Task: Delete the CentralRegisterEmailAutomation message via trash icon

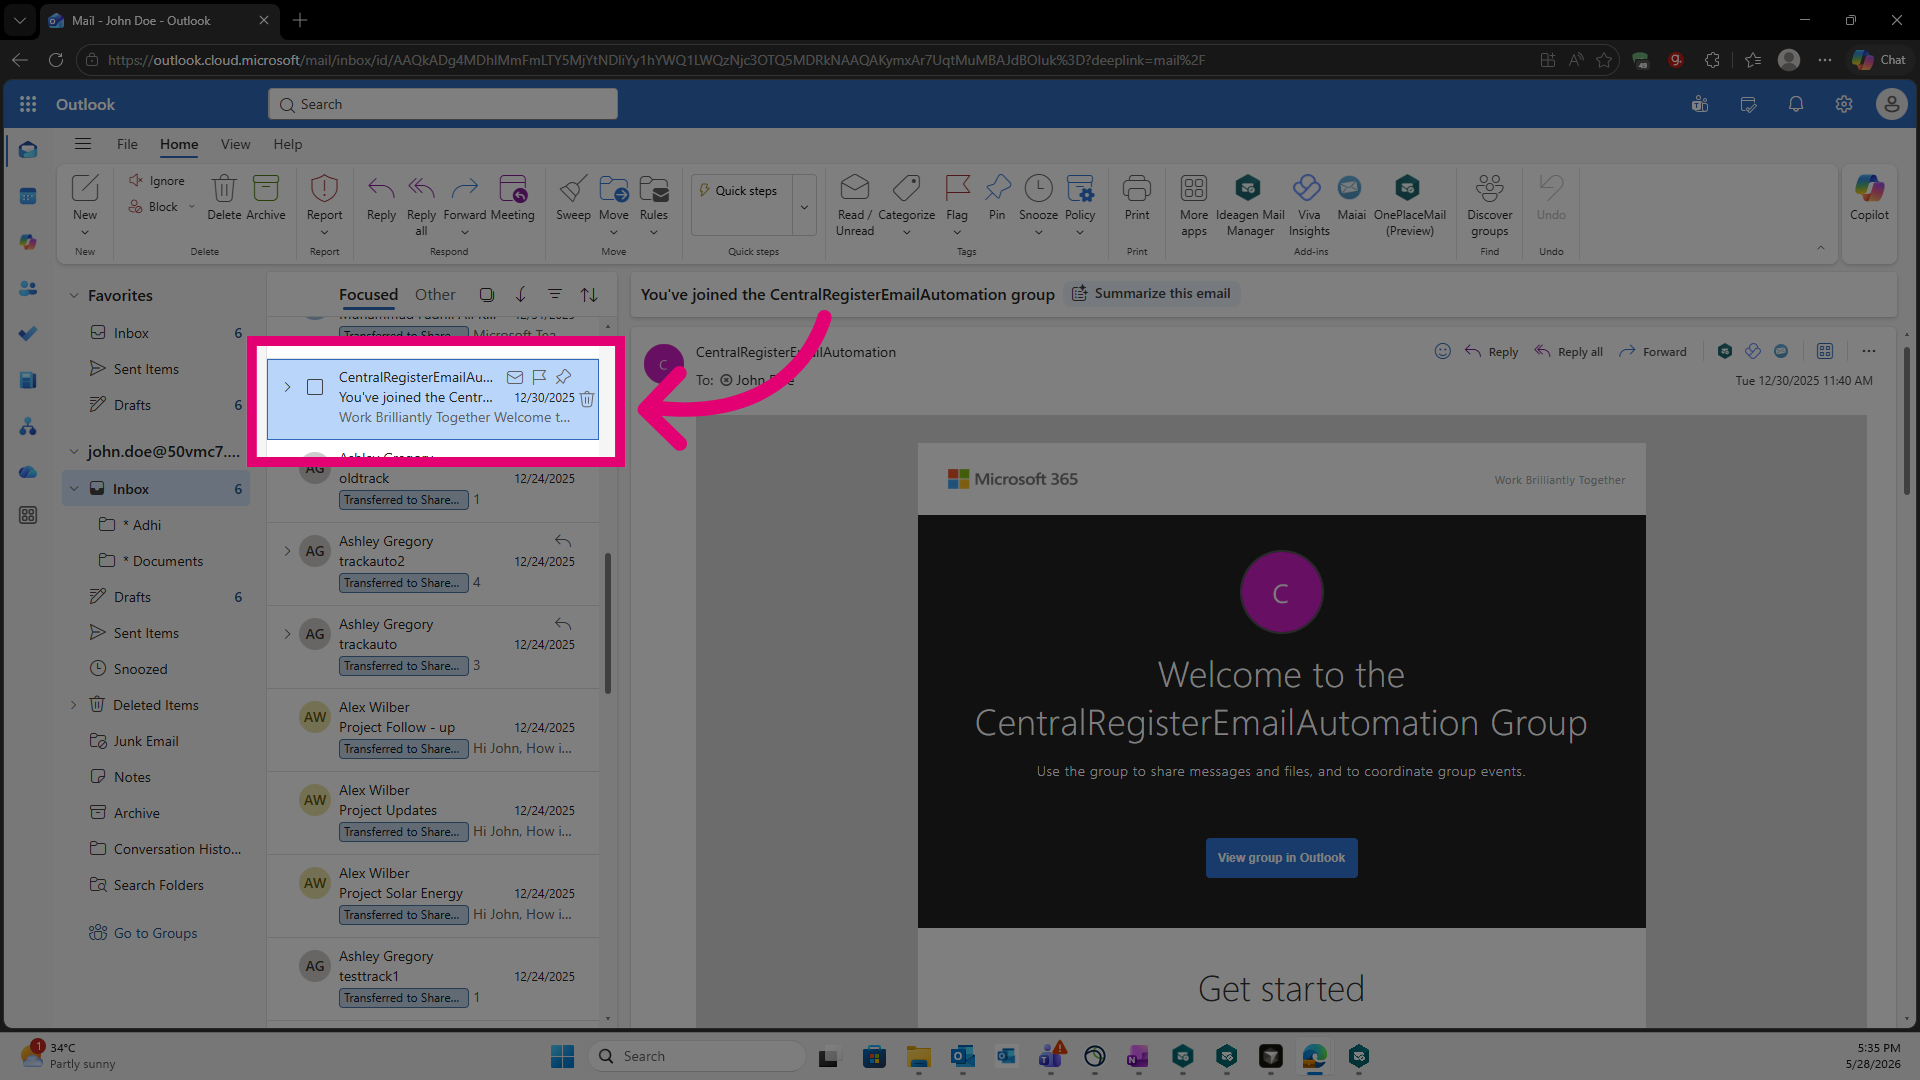Action: click(x=587, y=398)
